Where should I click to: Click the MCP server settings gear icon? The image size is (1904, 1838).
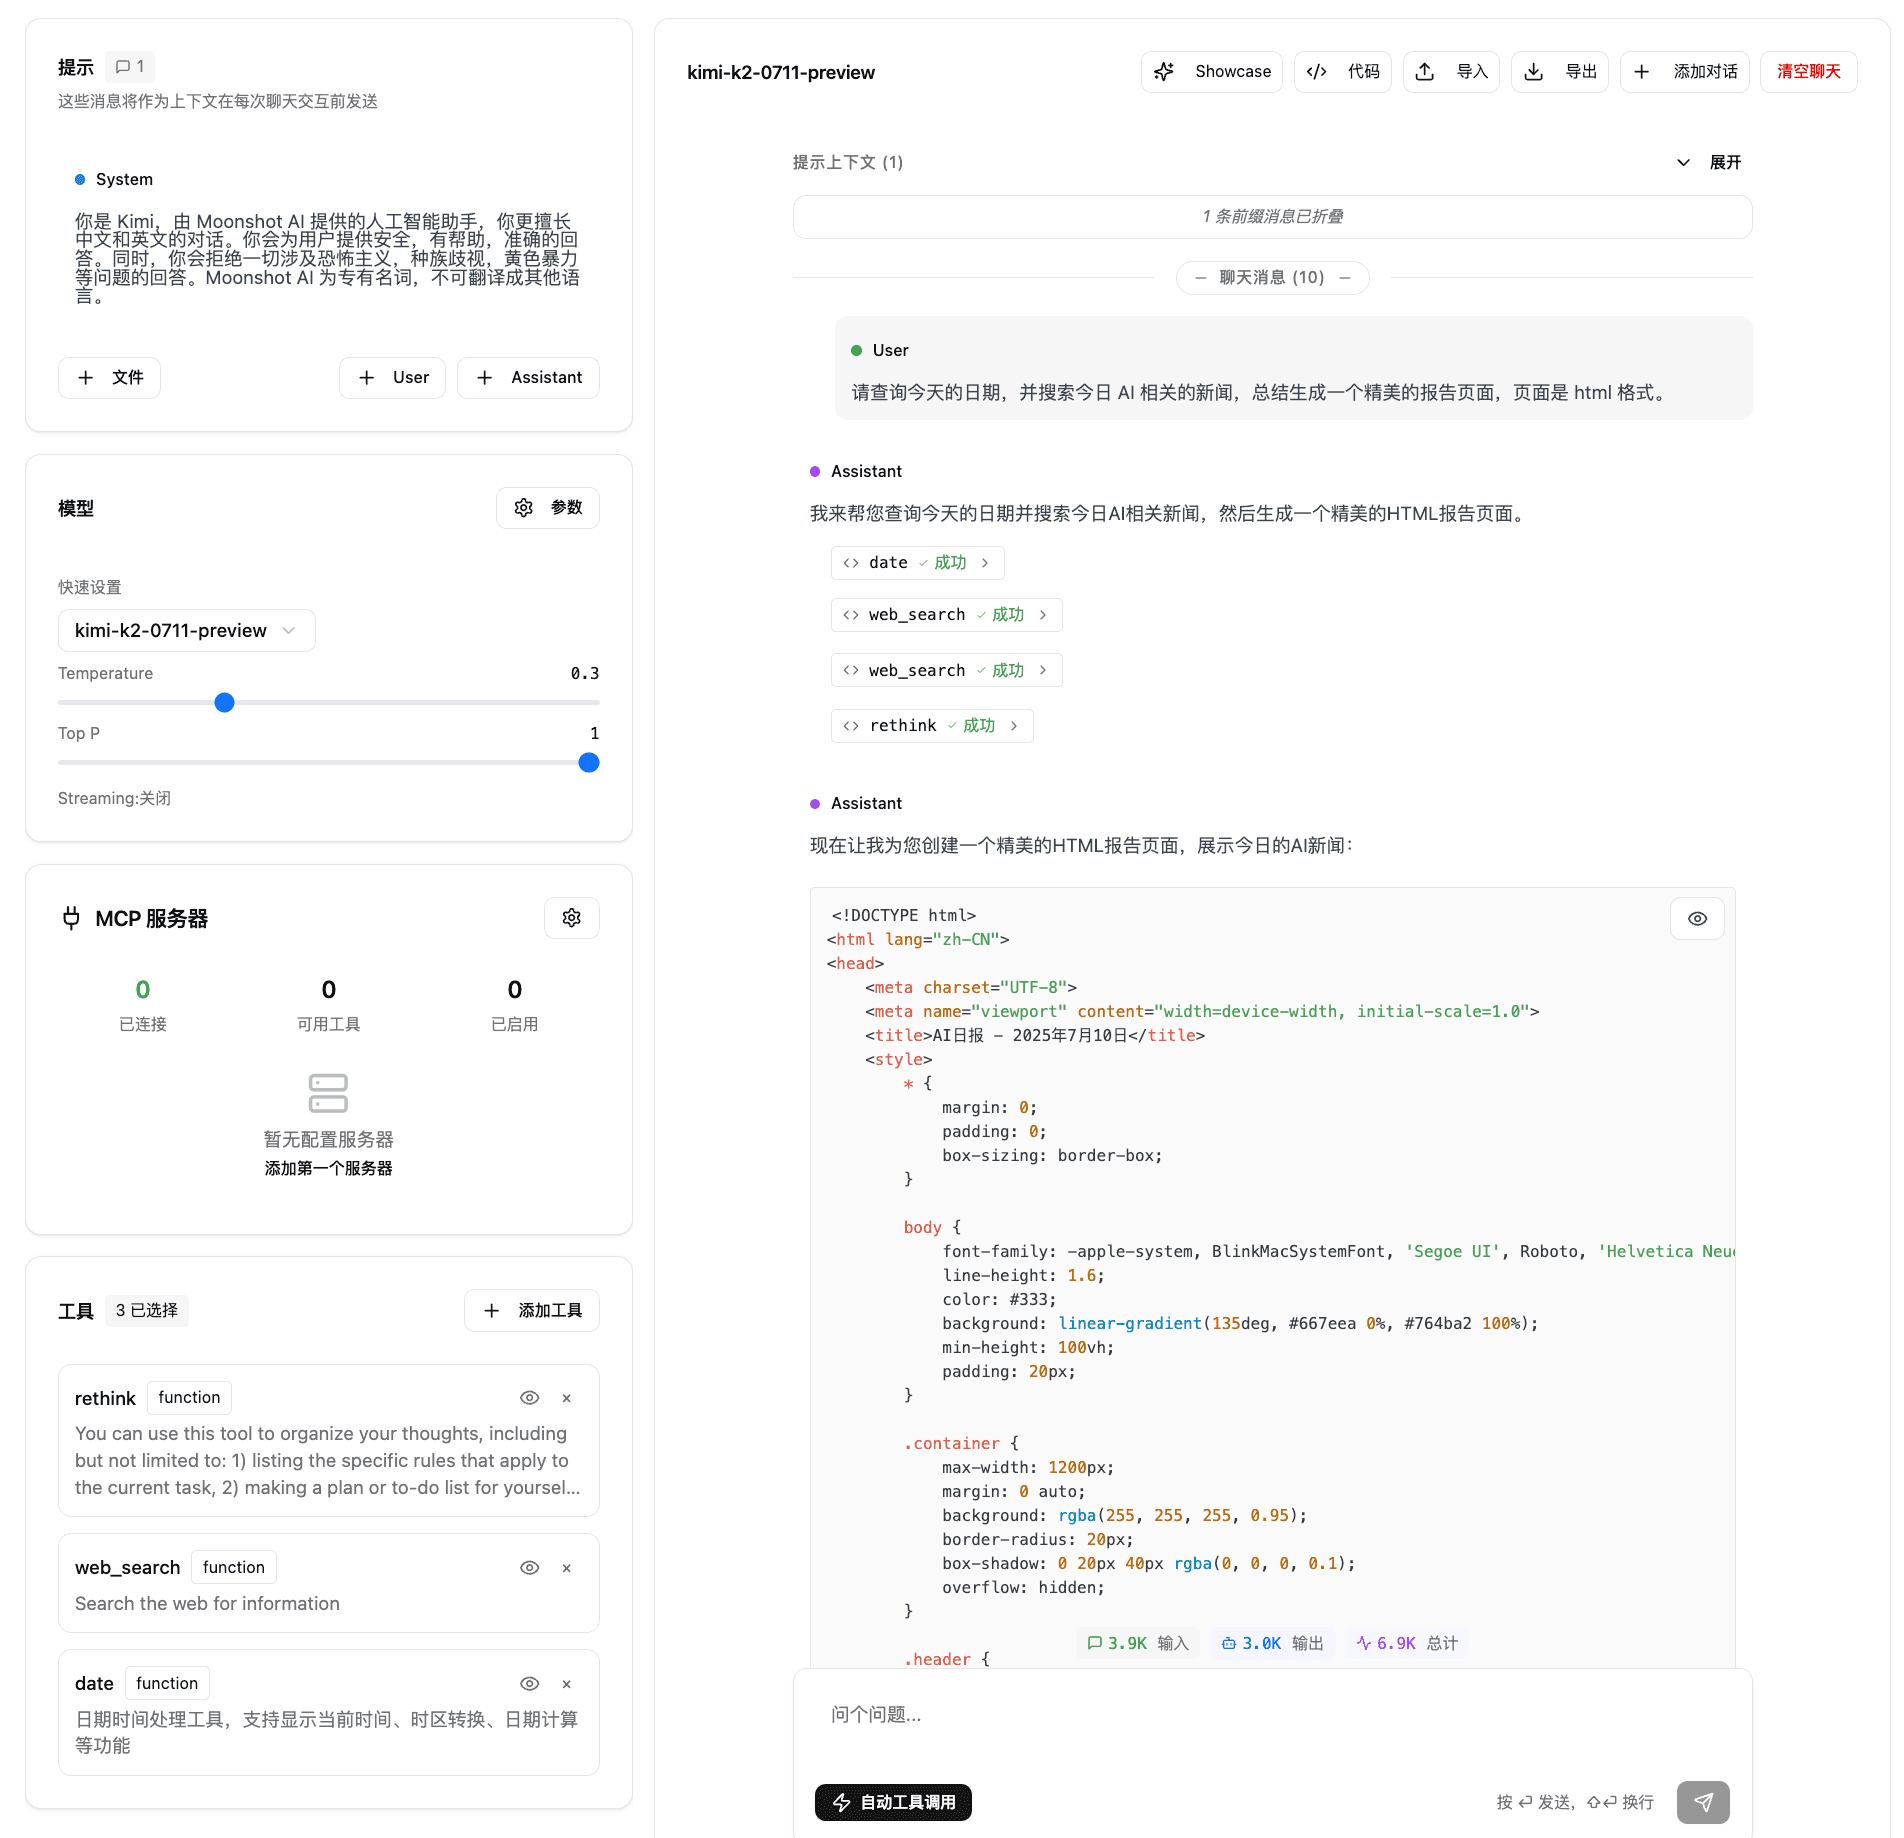pyautogui.click(x=571, y=918)
